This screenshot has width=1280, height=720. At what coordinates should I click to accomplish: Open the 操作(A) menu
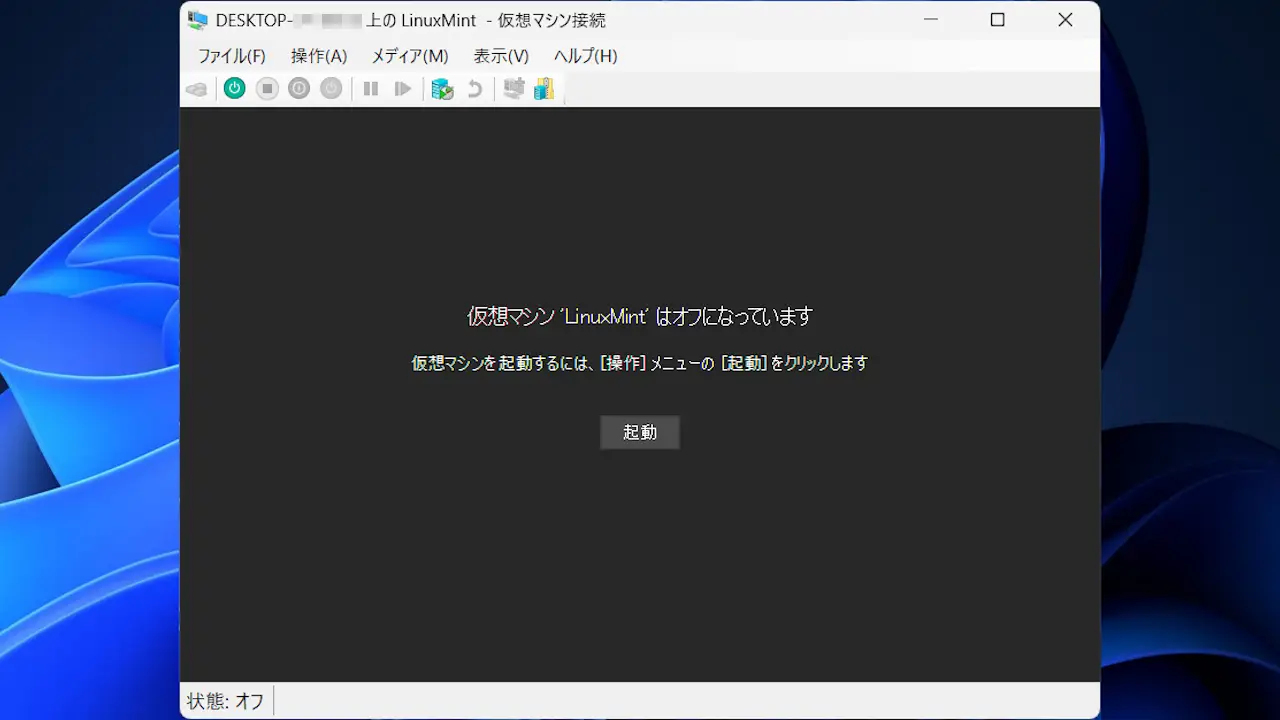coord(319,56)
